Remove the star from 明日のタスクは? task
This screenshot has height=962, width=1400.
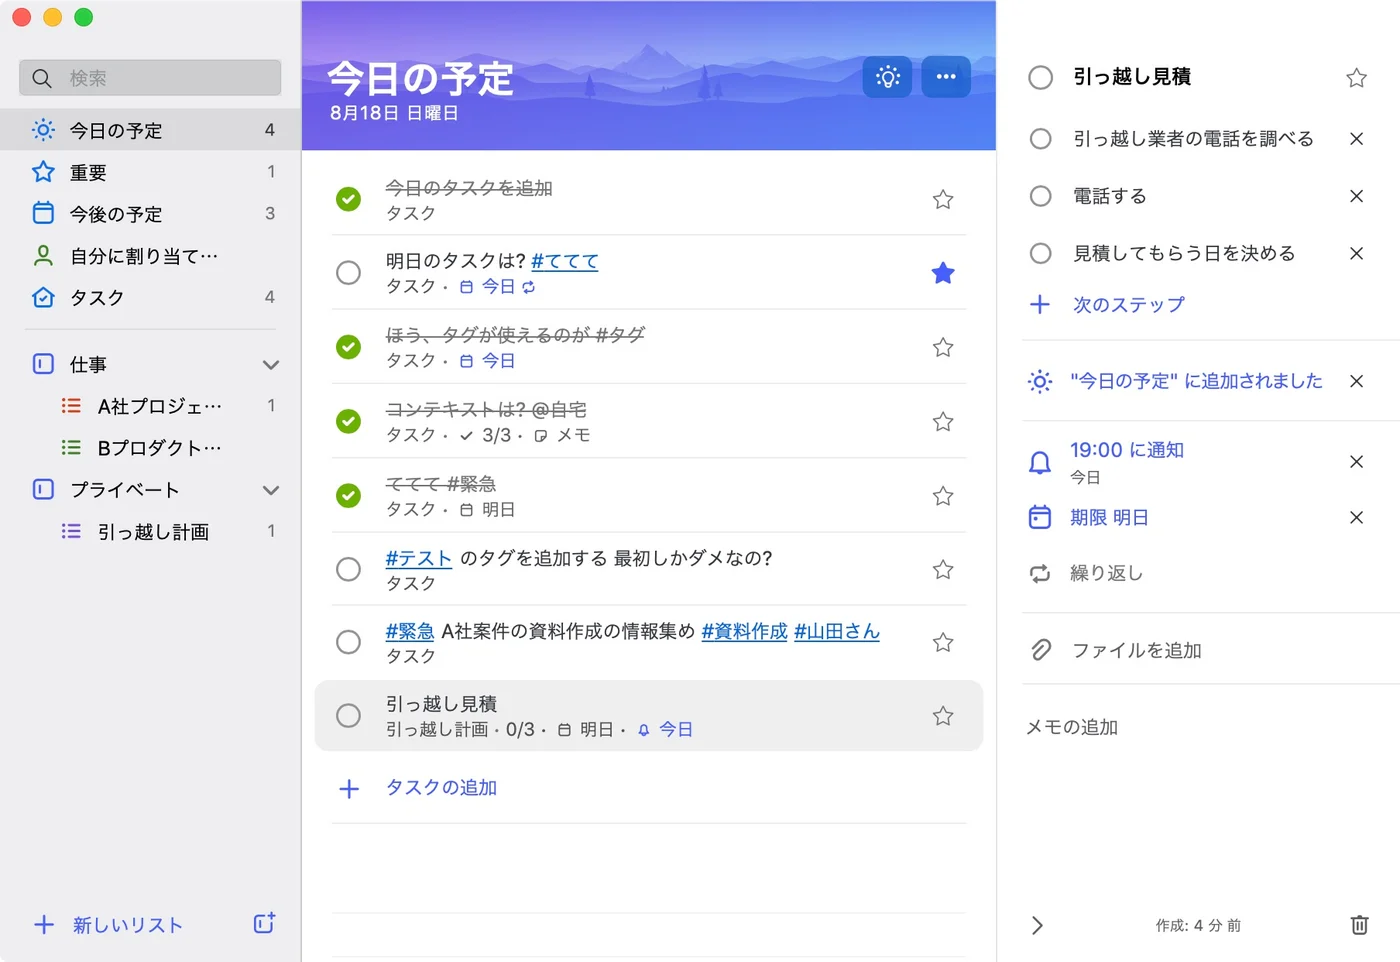point(943,273)
